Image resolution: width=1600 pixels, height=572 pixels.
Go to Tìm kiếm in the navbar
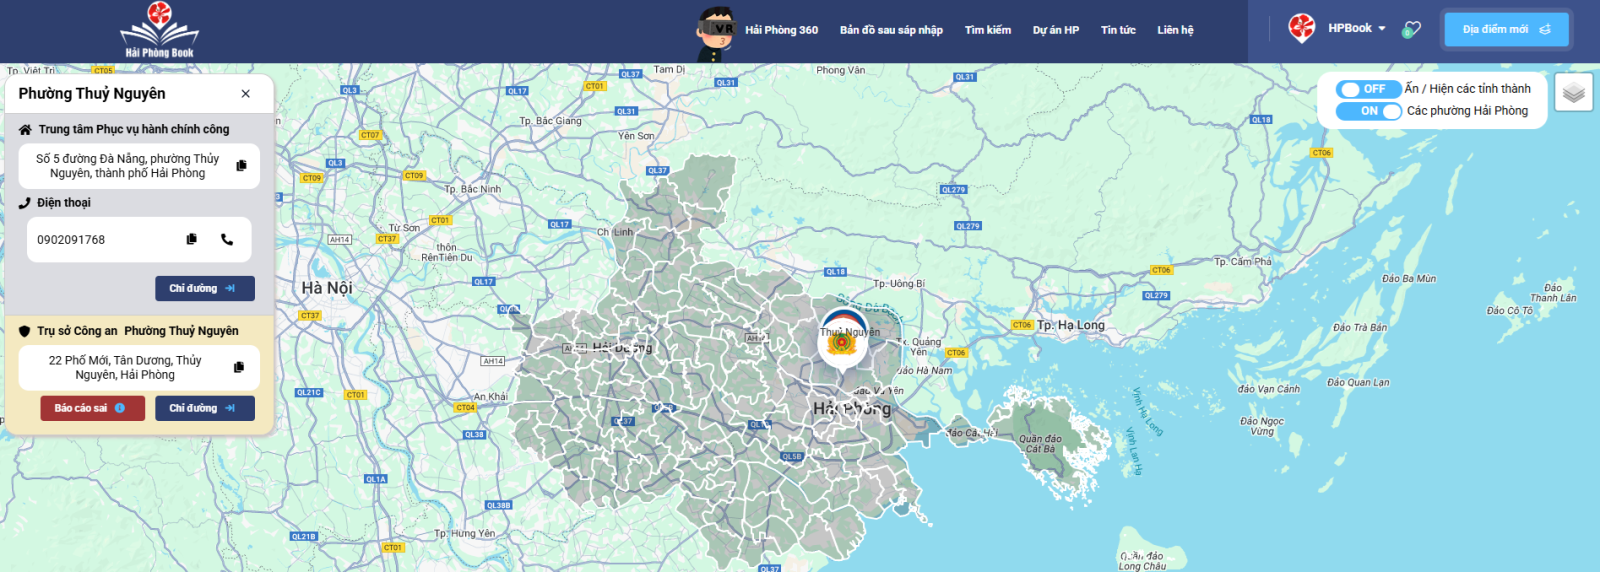[x=987, y=30]
